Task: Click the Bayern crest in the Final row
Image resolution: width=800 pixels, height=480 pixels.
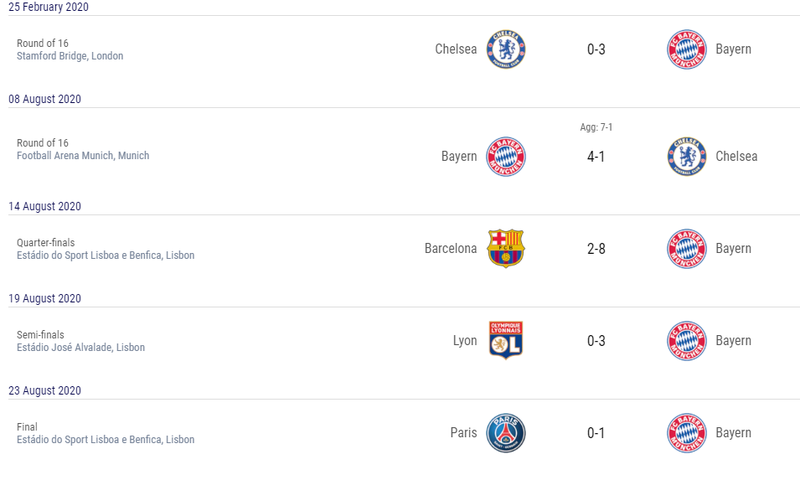Action: (x=687, y=433)
